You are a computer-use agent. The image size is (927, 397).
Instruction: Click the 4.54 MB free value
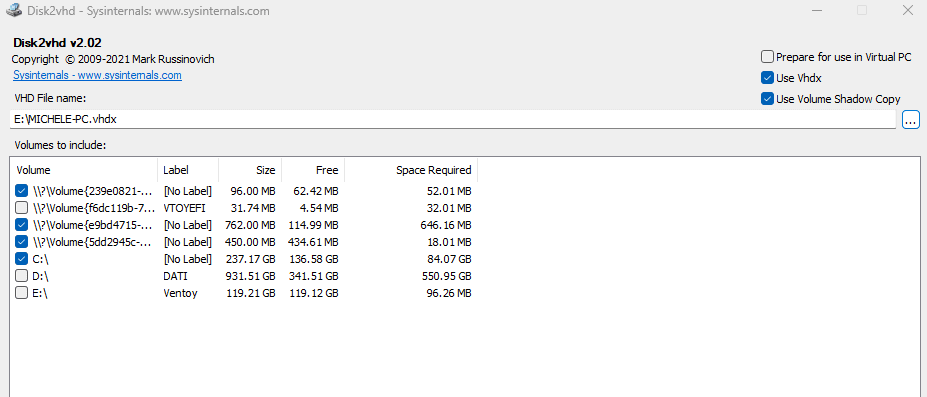pyautogui.click(x=319, y=207)
